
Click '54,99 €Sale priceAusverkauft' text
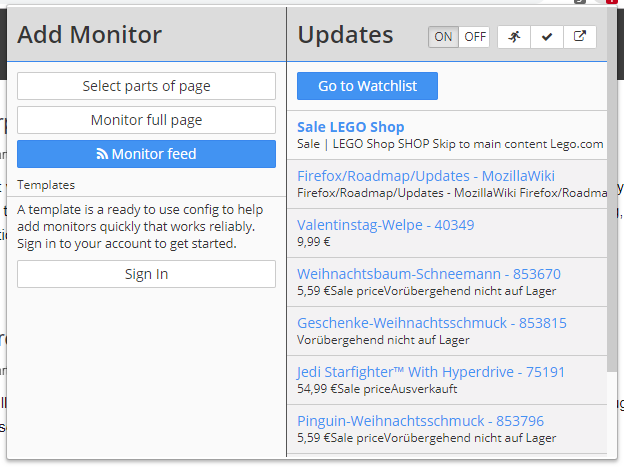(377, 389)
